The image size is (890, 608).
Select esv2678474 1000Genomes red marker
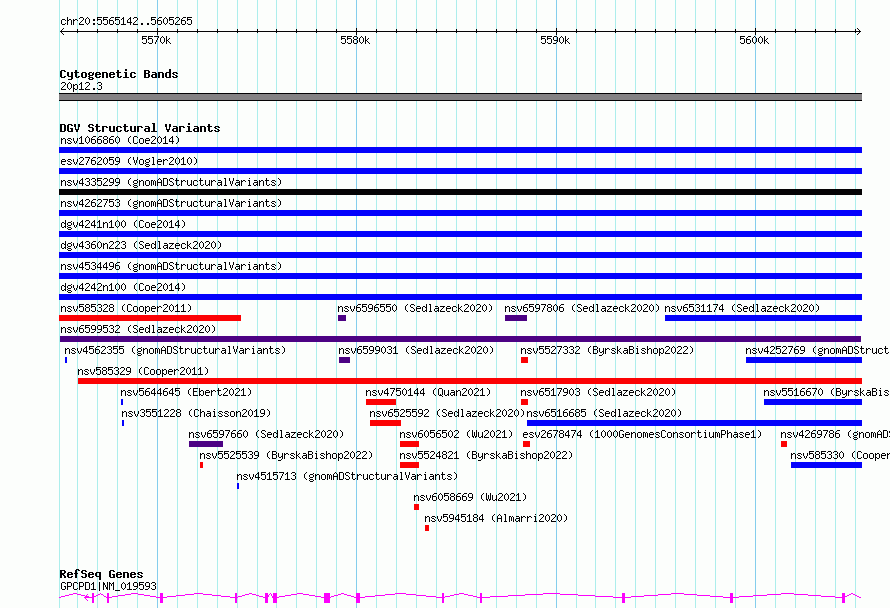click(x=526, y=444)
